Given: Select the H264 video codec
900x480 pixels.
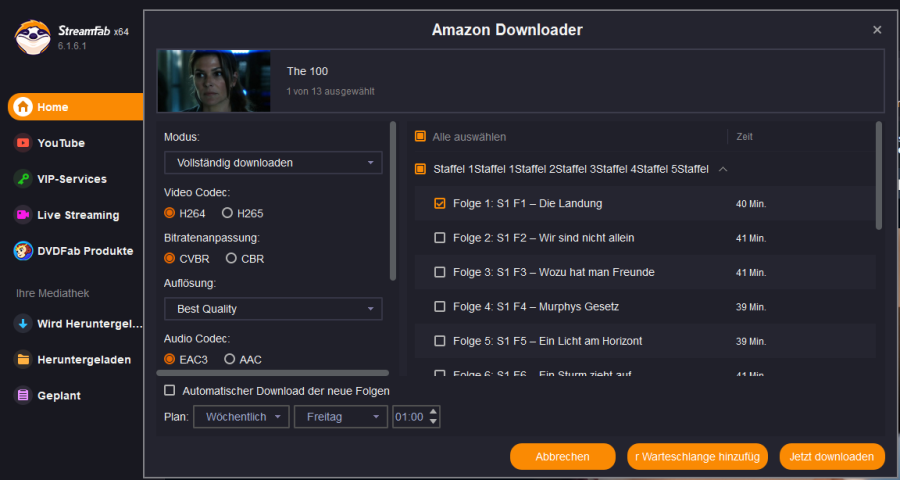Looking at the screenshot, I should (x=169, y=213).
